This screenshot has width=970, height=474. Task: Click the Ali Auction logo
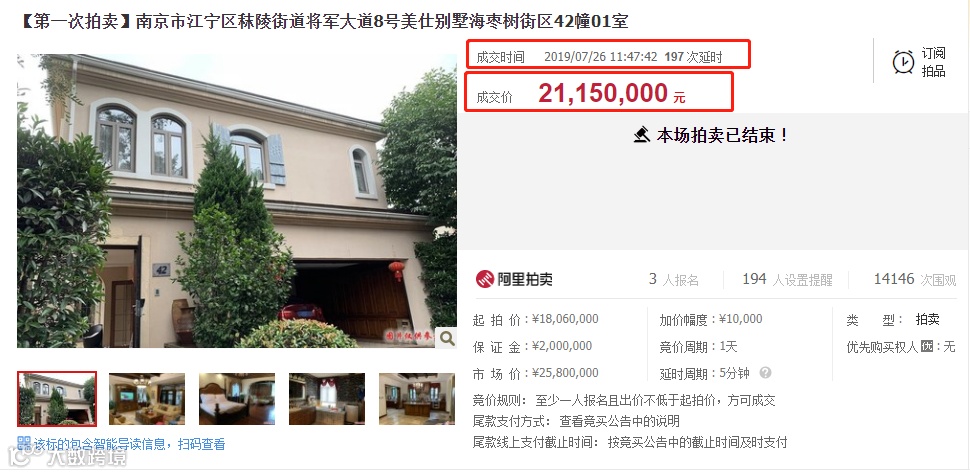514,279
